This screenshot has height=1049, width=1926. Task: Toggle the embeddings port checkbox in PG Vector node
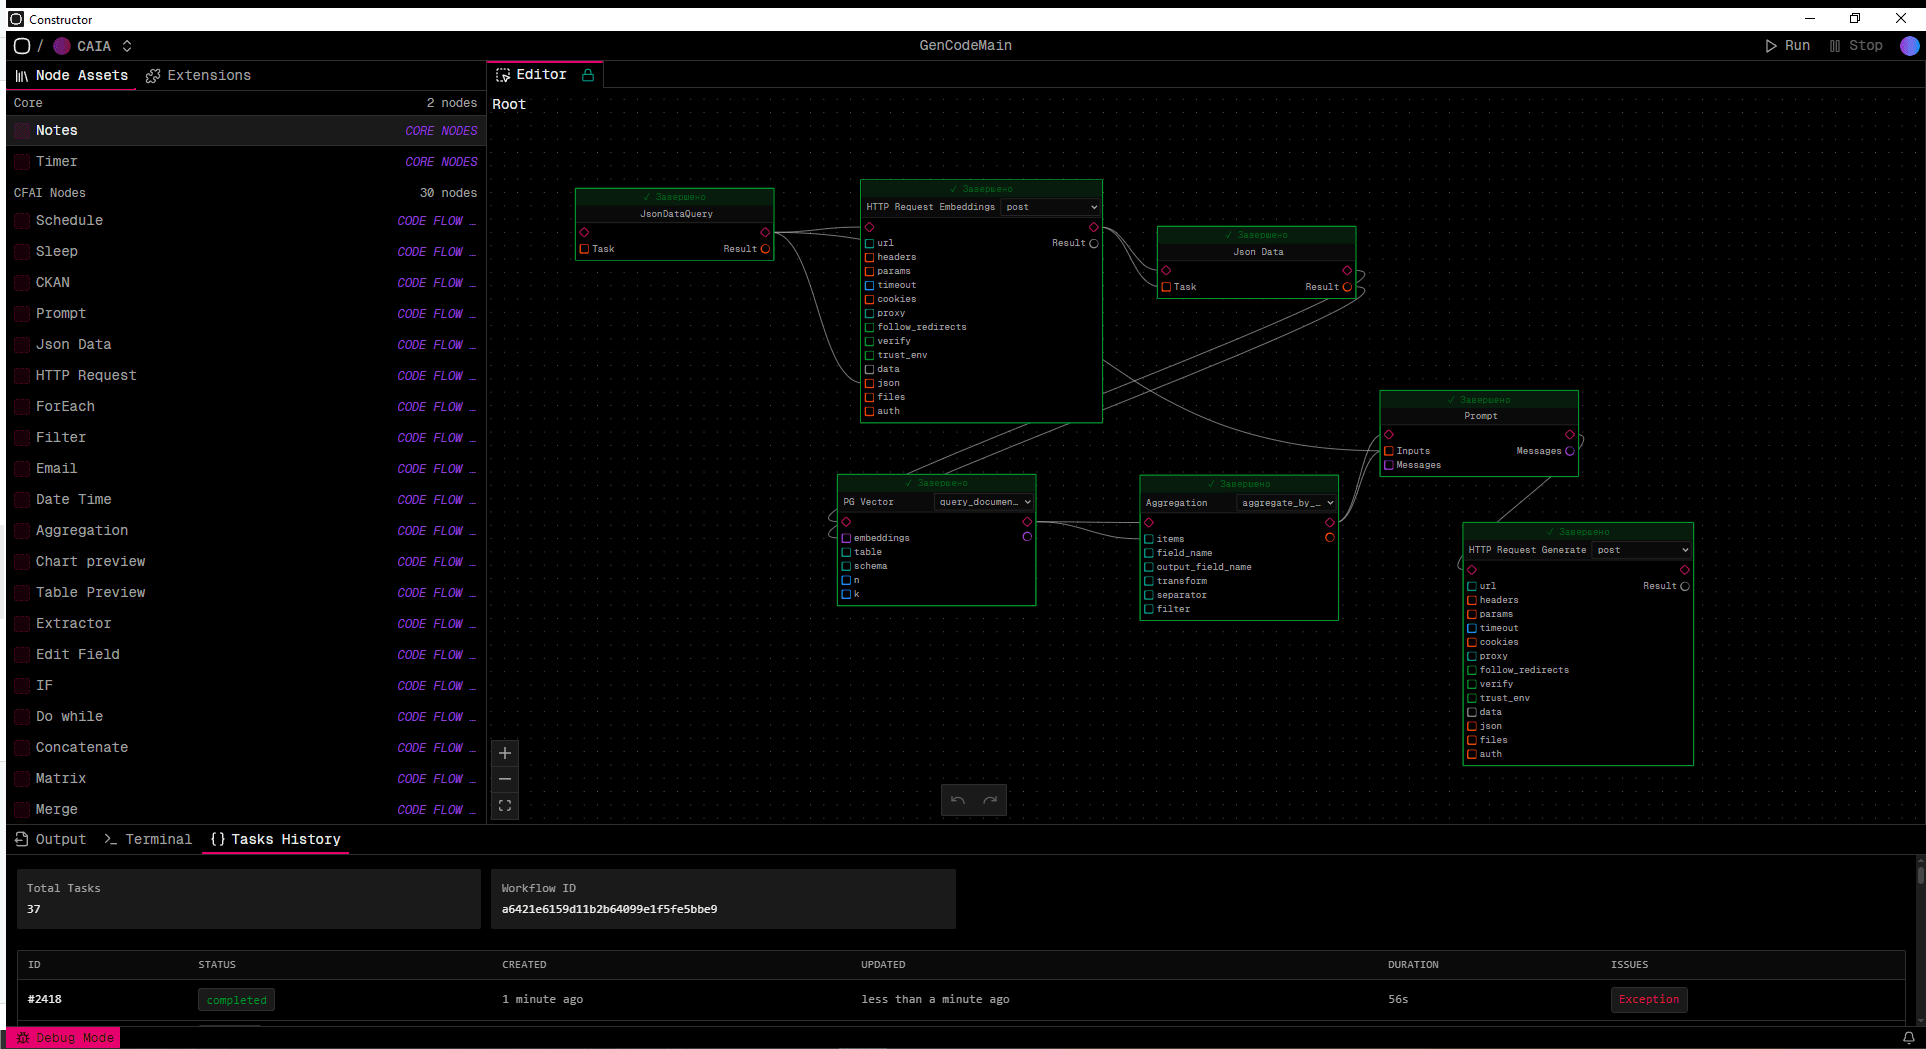click(846, 538)
